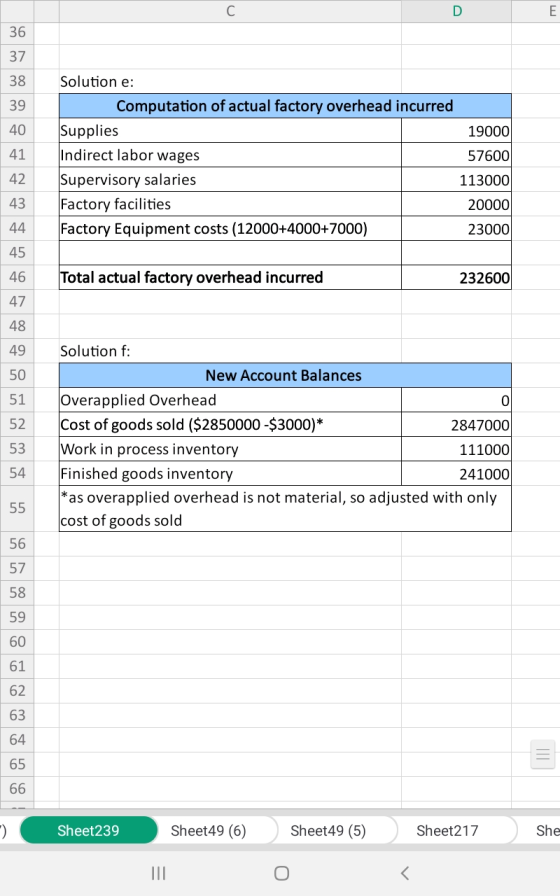Tap the Android recent apps navigation icon
The height and width of the screenshot is (896, 560).
(x=158, y=873)
